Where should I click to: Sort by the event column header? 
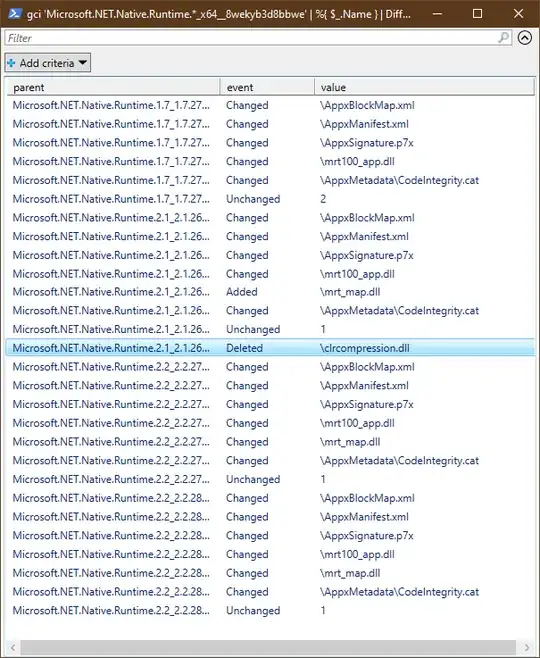pyautogui.click(x=267, y=87)
